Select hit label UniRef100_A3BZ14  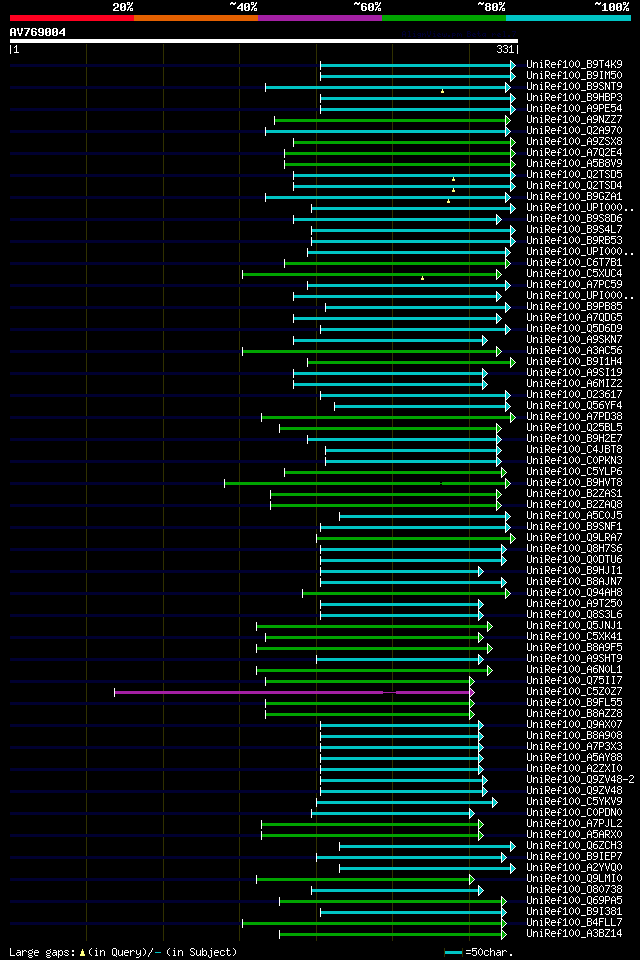tap(574, 935)
